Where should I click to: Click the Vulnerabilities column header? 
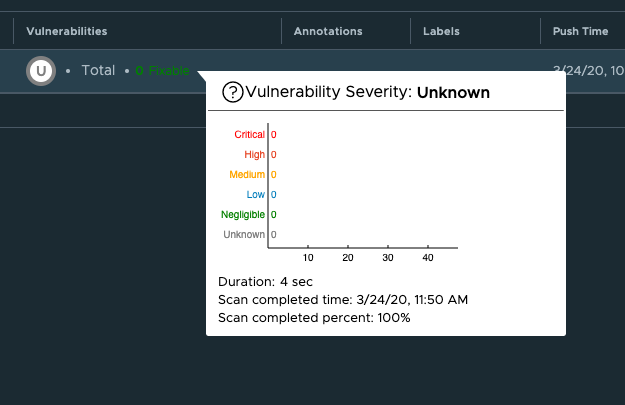(67, 31)
